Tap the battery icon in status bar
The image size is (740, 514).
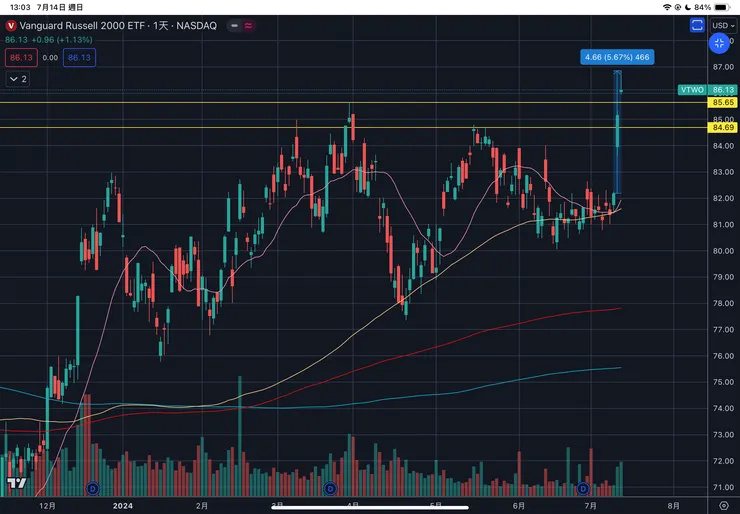pyautogui.click(x=722, y=7)
